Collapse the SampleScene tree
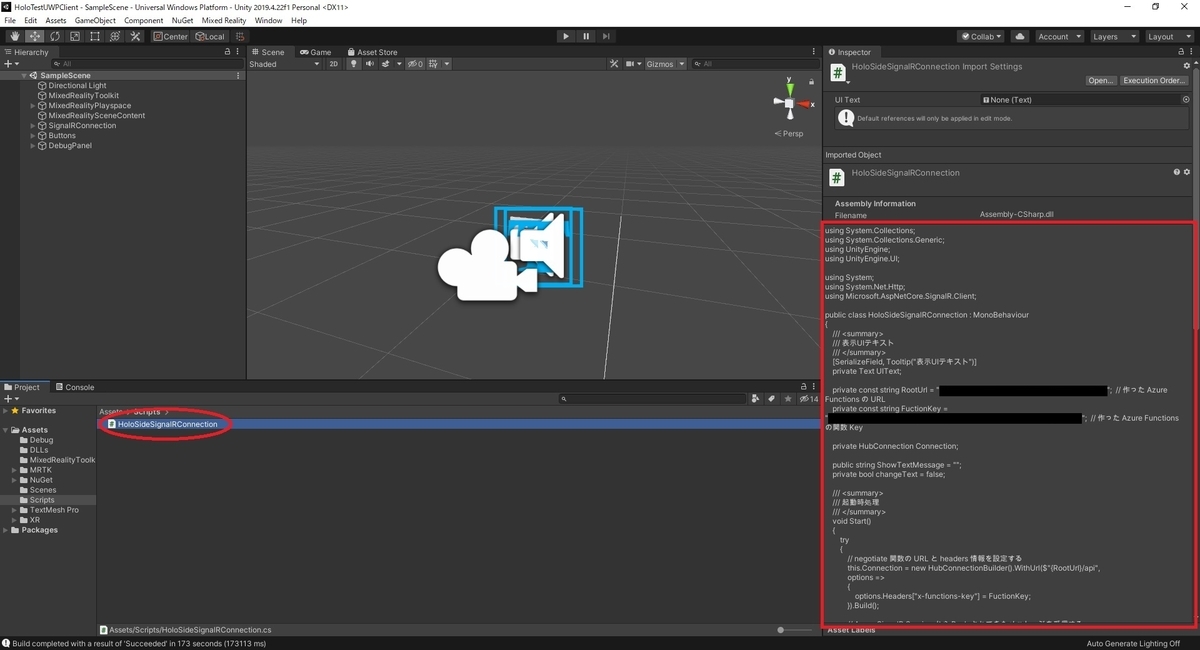The width and height of the screenshot is (1200, 650). pos(24,76)
